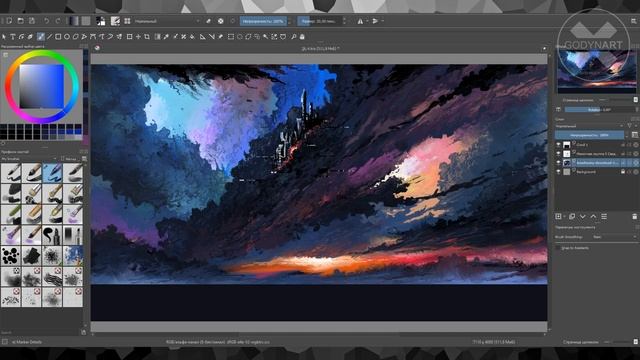Select the Move tool
Image resolution: width=640 pixels, height=360 pixels.
138,37
